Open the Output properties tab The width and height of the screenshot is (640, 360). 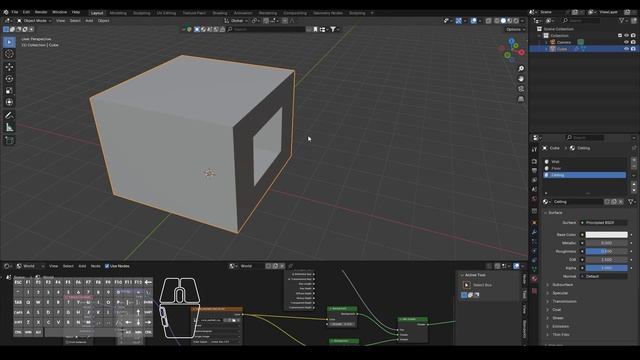(x=534, y=171)
